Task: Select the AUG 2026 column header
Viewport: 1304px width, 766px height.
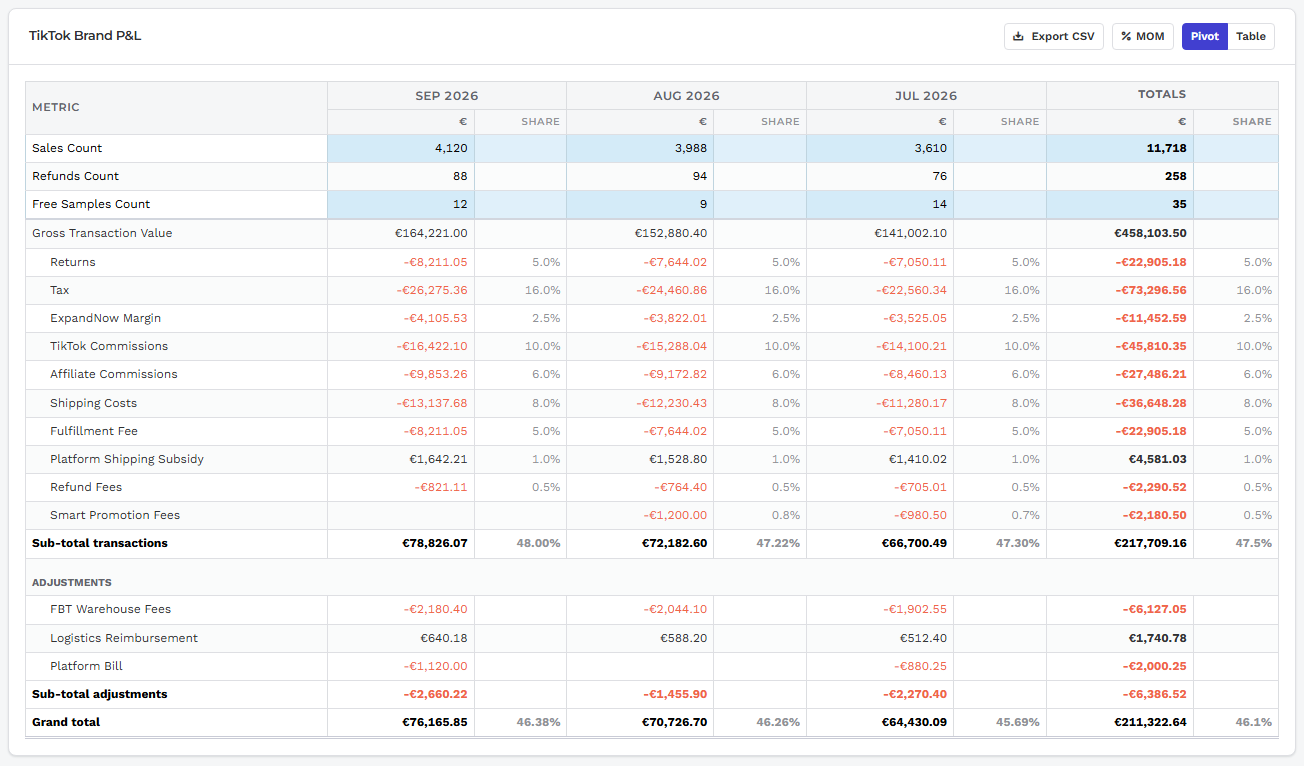Action: coord(687,96)
